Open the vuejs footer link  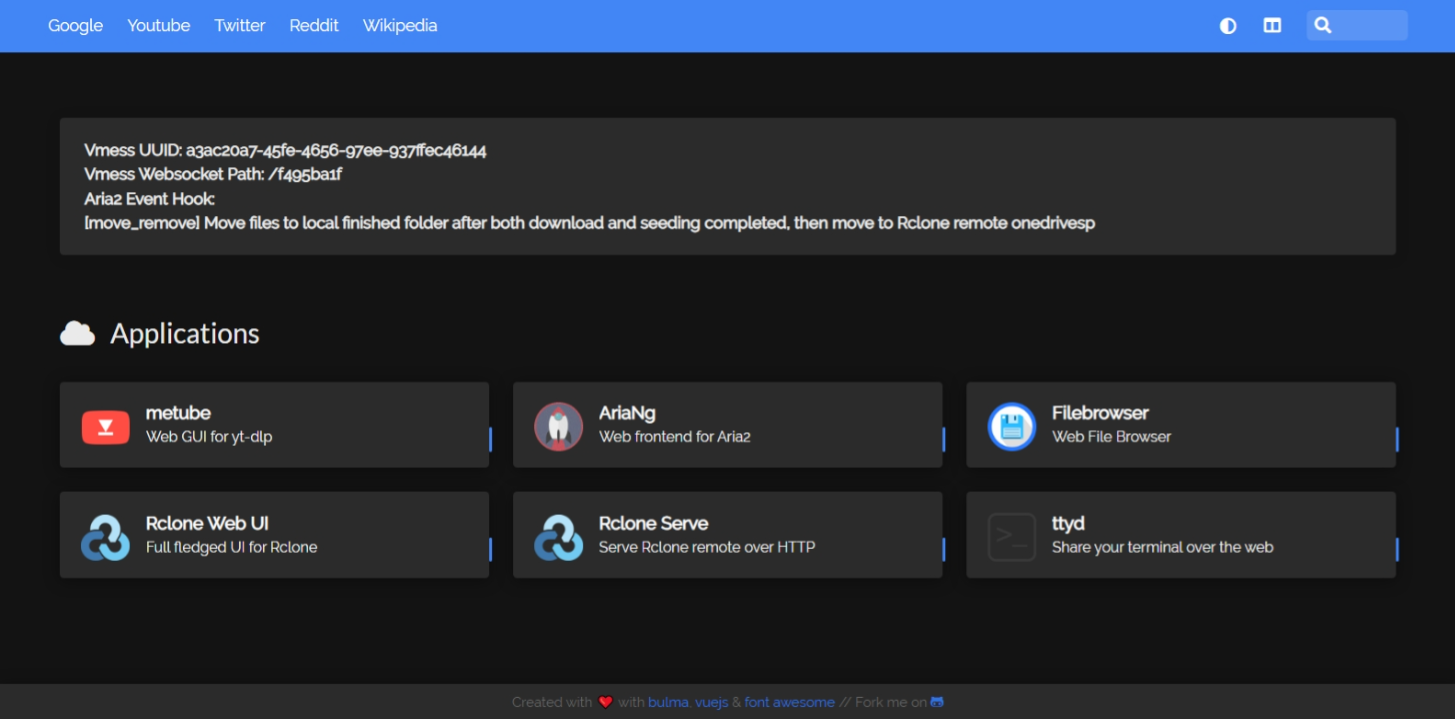(x=711, y=702)
